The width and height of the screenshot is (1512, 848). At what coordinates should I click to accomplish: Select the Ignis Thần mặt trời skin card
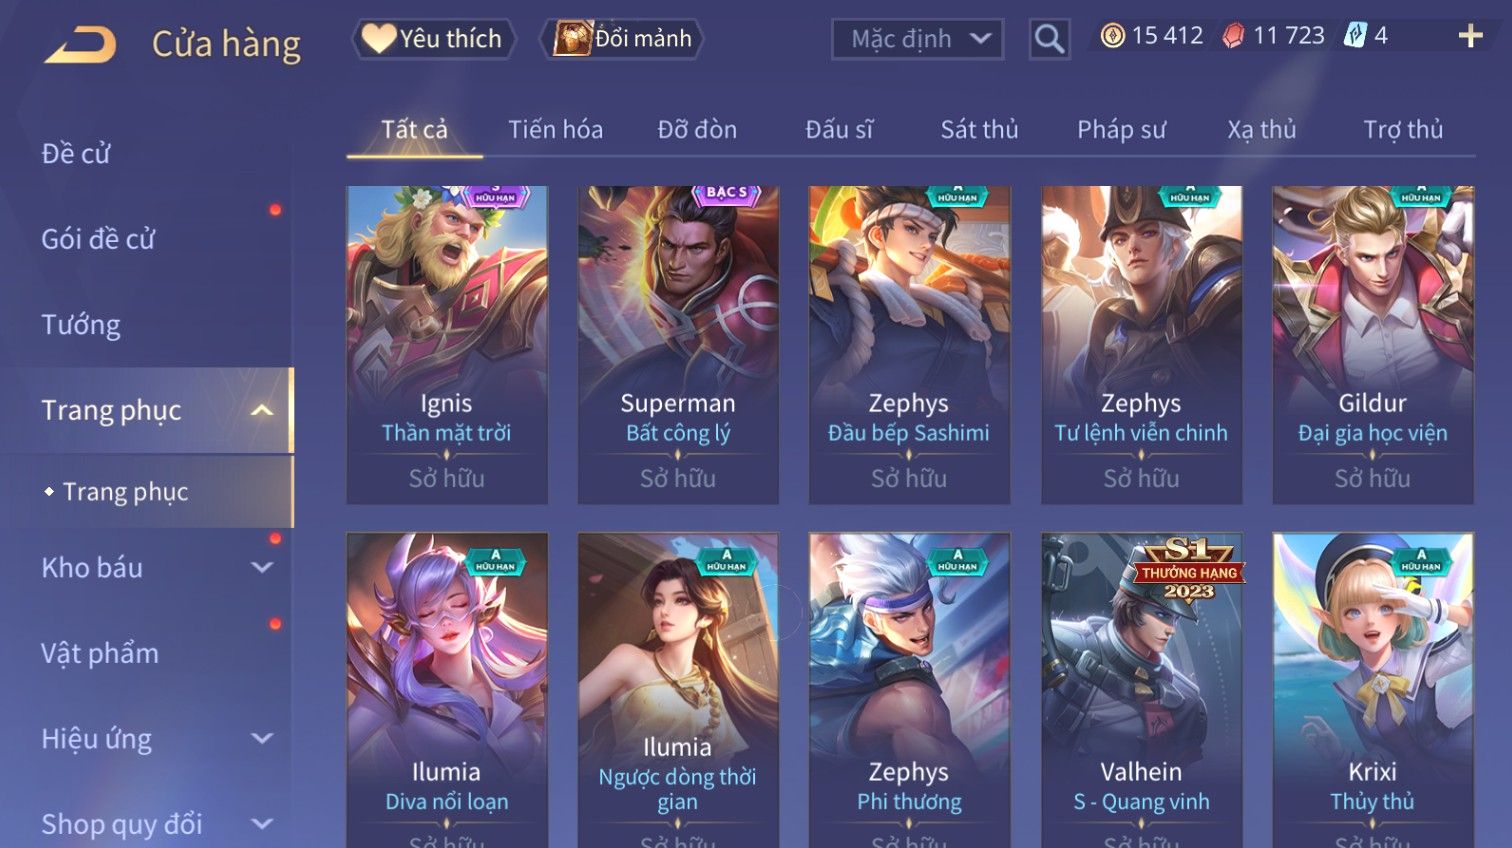[447, 345]
